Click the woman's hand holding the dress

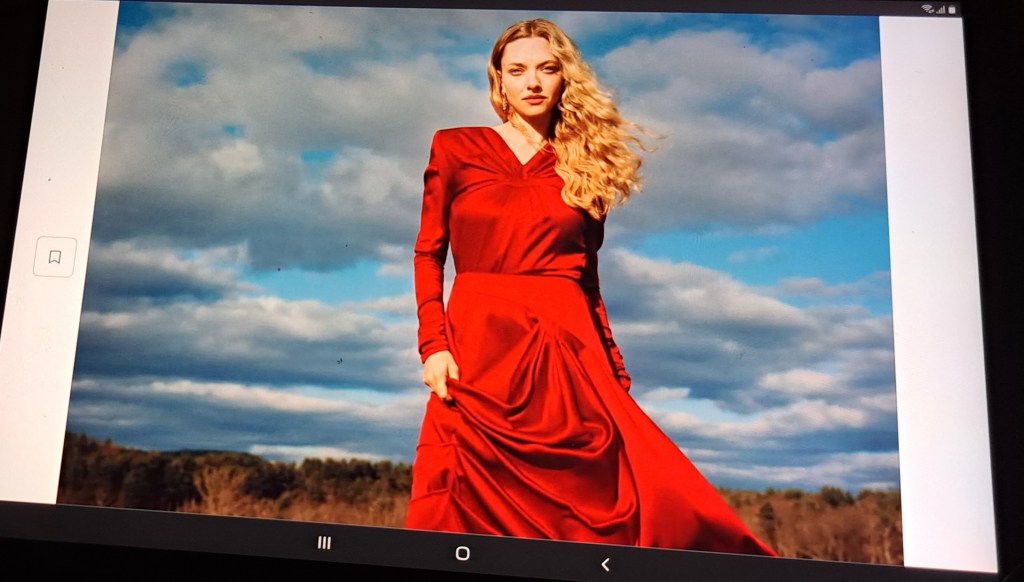[x=440, y=373]
